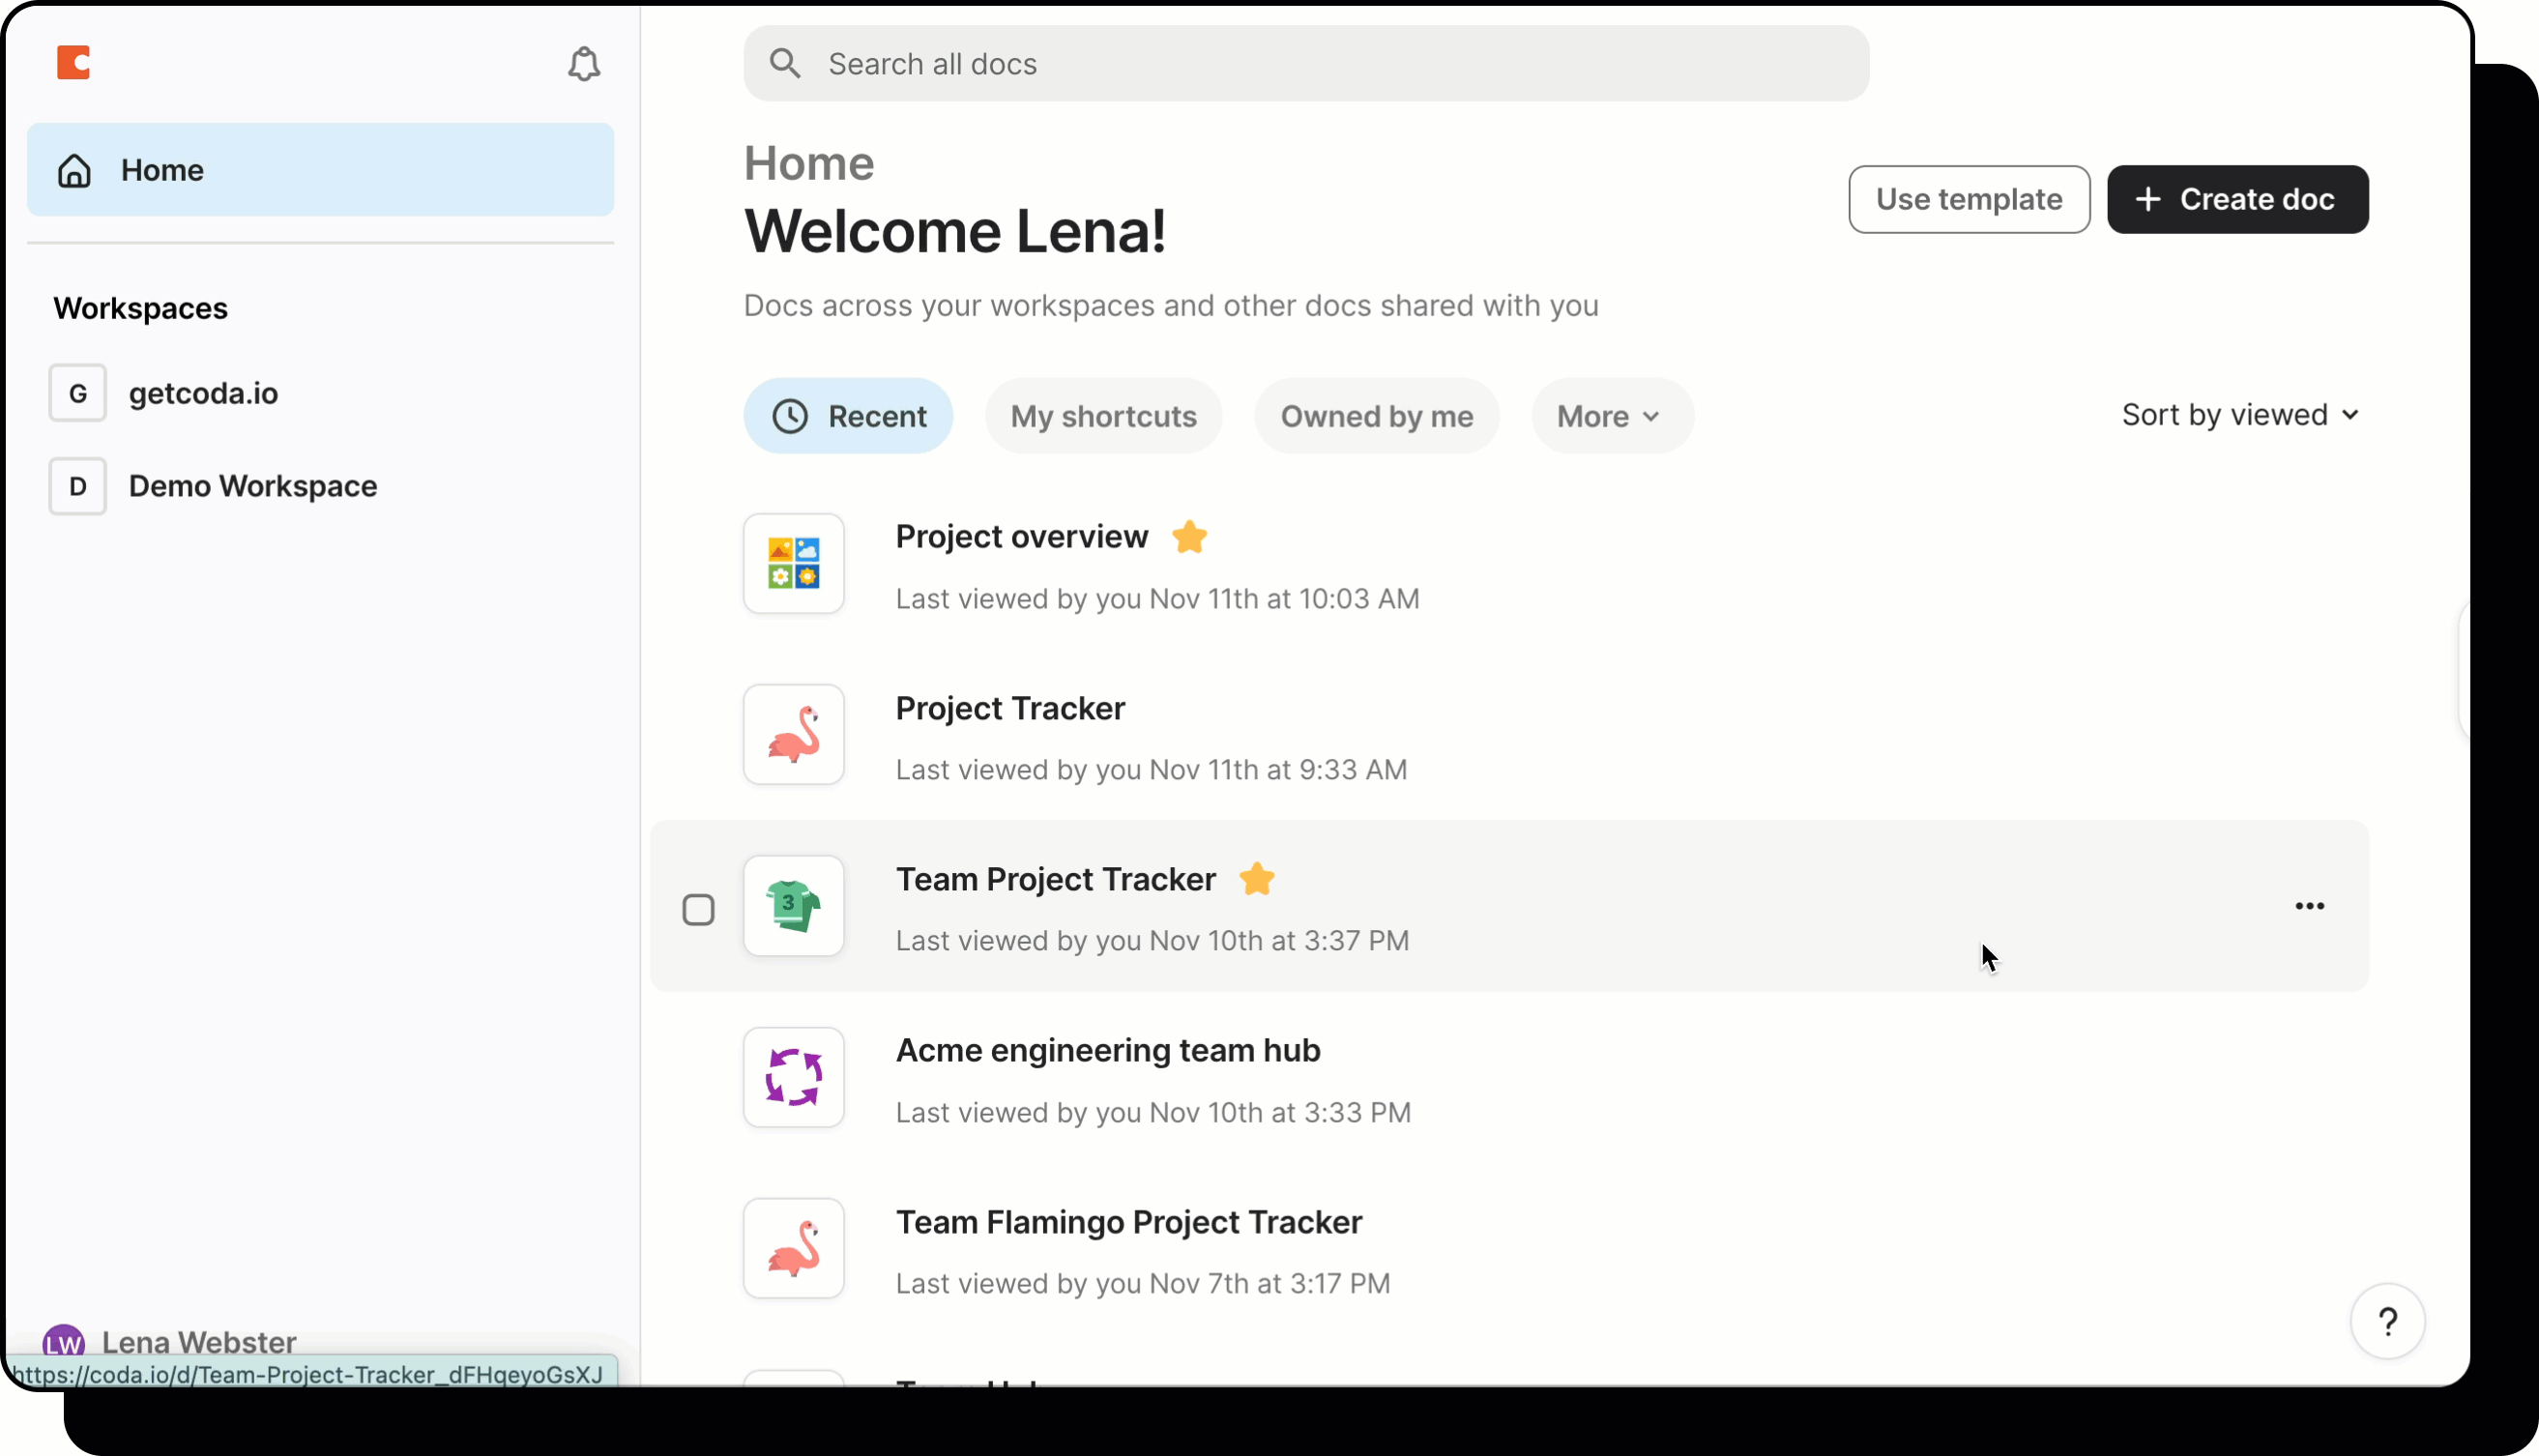Open the help question mark button

tap(2387, 1322)
